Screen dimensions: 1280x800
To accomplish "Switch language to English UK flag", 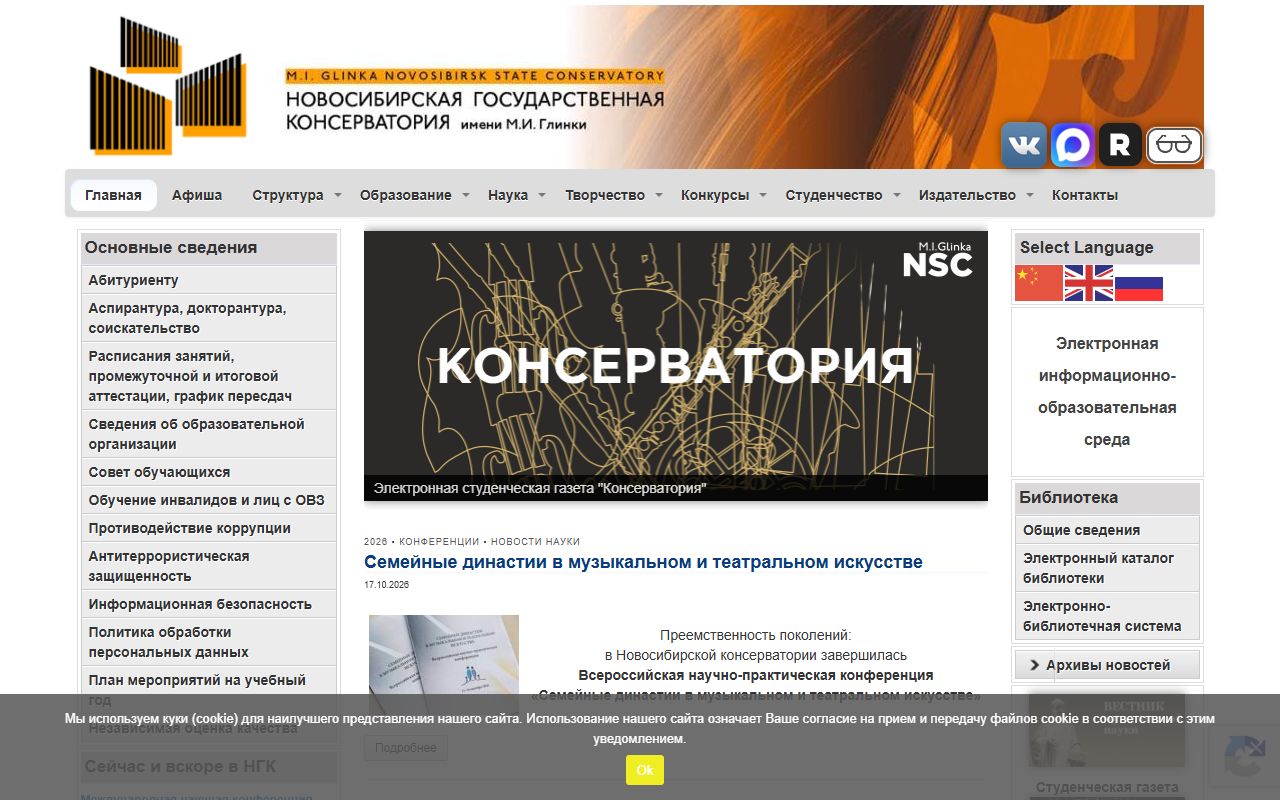I will tap(1088, 283).
